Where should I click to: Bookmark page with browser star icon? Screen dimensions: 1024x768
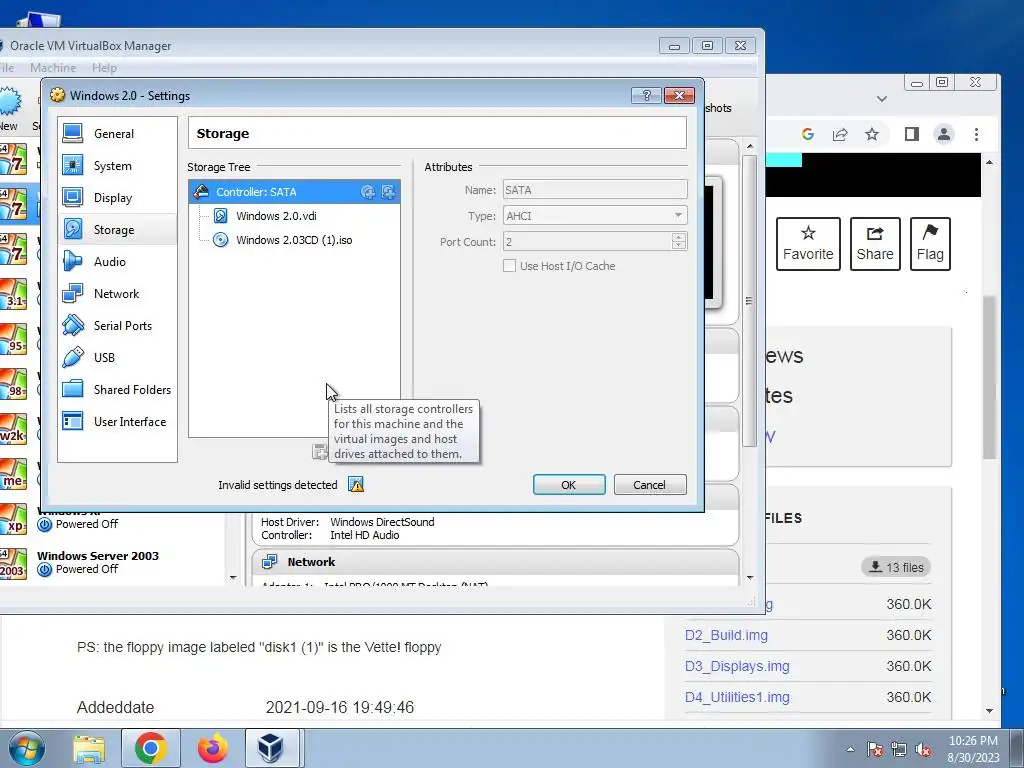point(872,134)
